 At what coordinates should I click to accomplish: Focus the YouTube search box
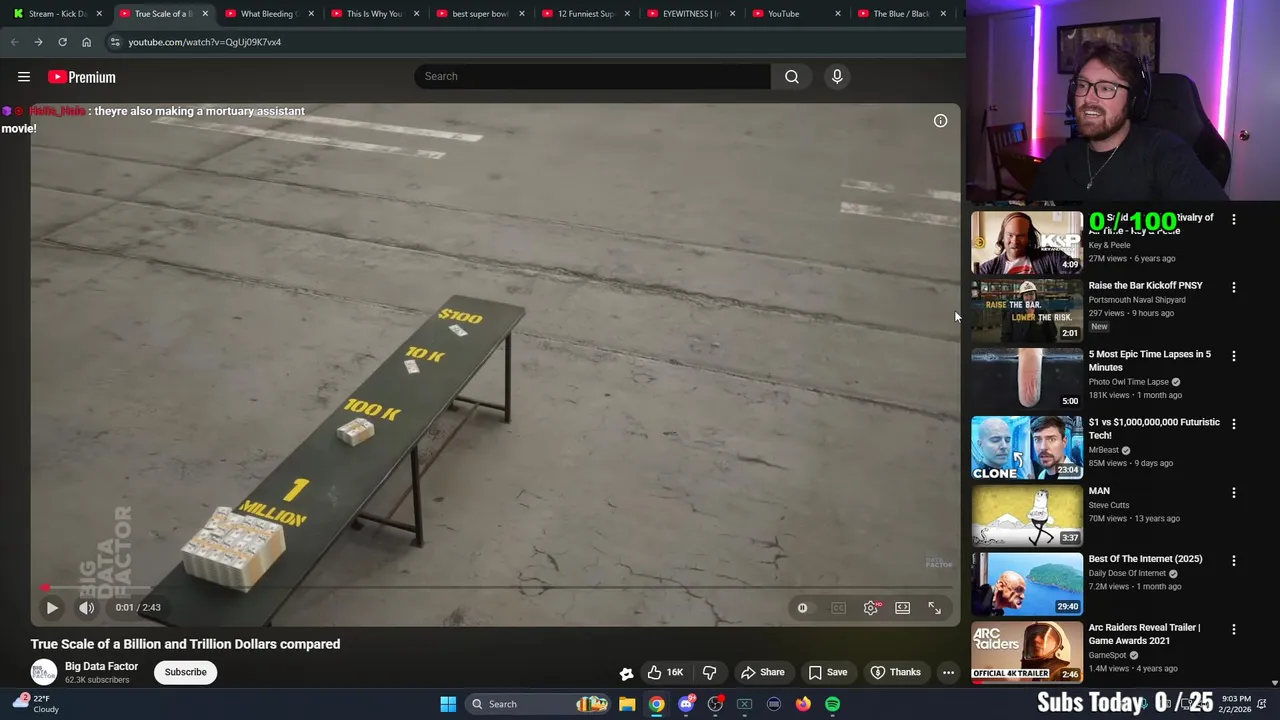coord(592,76)
